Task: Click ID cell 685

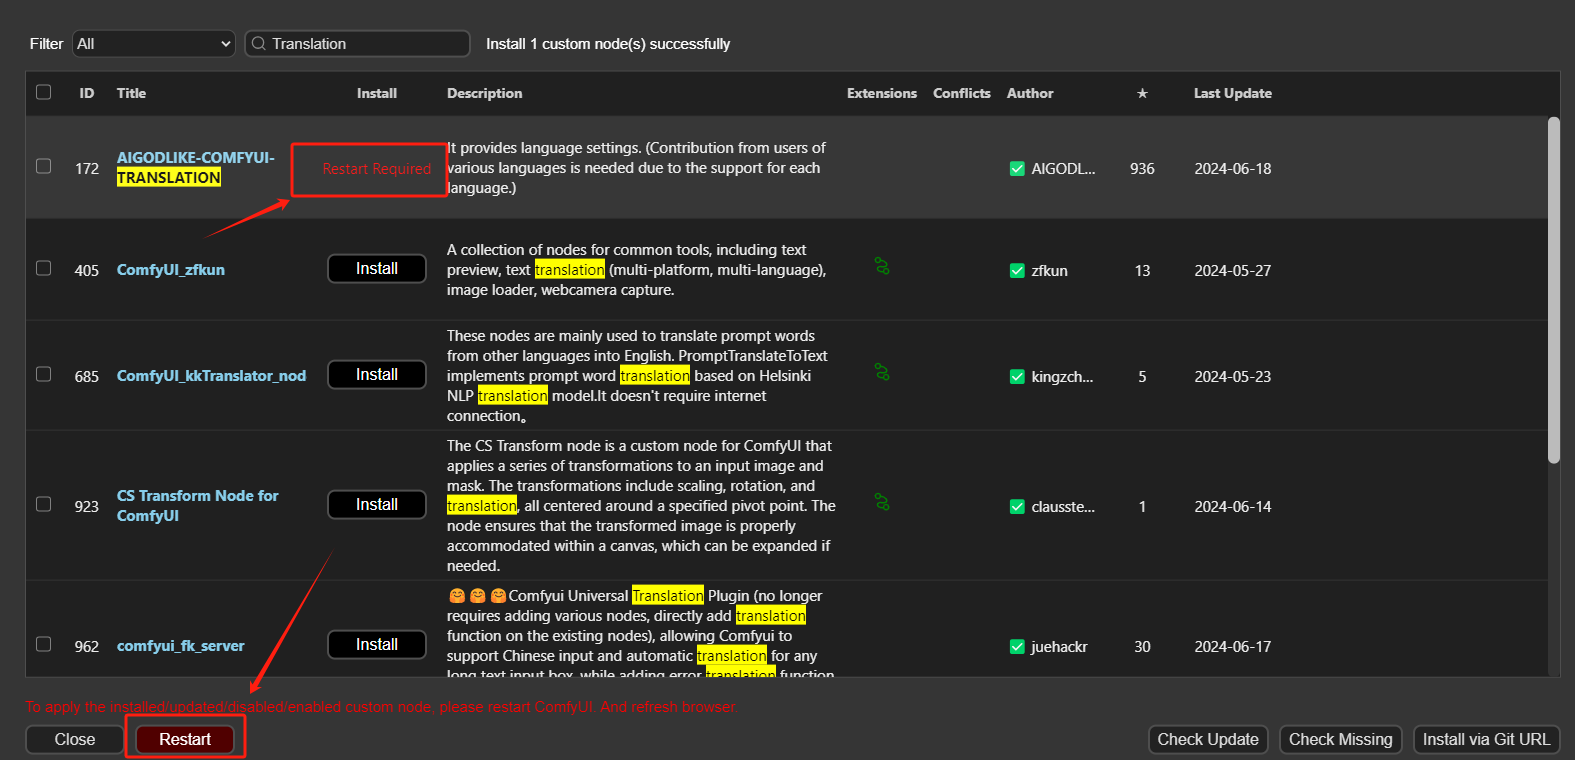Action: pyautogui.click(x=87, y=377)
